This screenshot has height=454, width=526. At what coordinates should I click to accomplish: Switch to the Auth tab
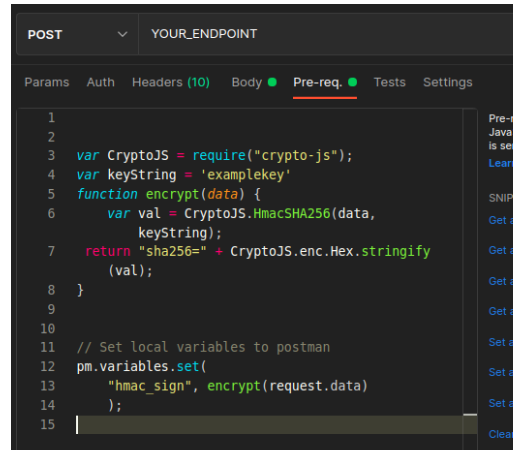101,82
